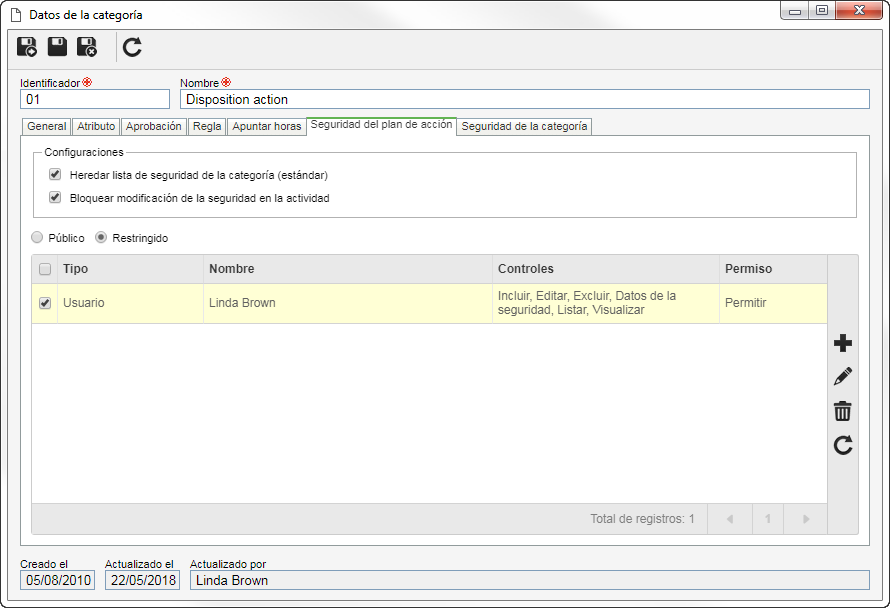Click the Save and new toolbar icon
The width and height of the screenshot is (890, 608).
click(x=27, y=47)
